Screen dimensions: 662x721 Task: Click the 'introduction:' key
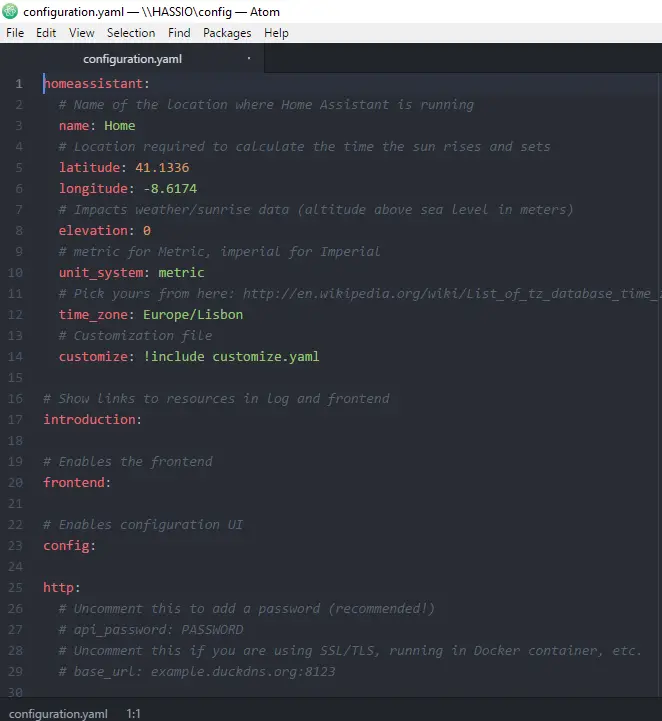click(x=92, y=420)
